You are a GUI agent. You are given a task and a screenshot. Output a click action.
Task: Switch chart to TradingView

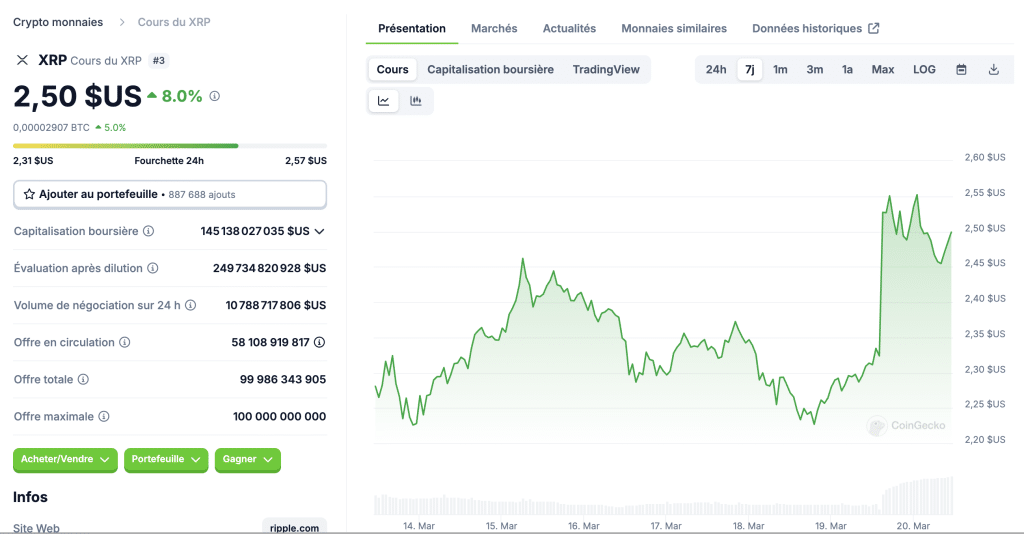click(606, 69)
